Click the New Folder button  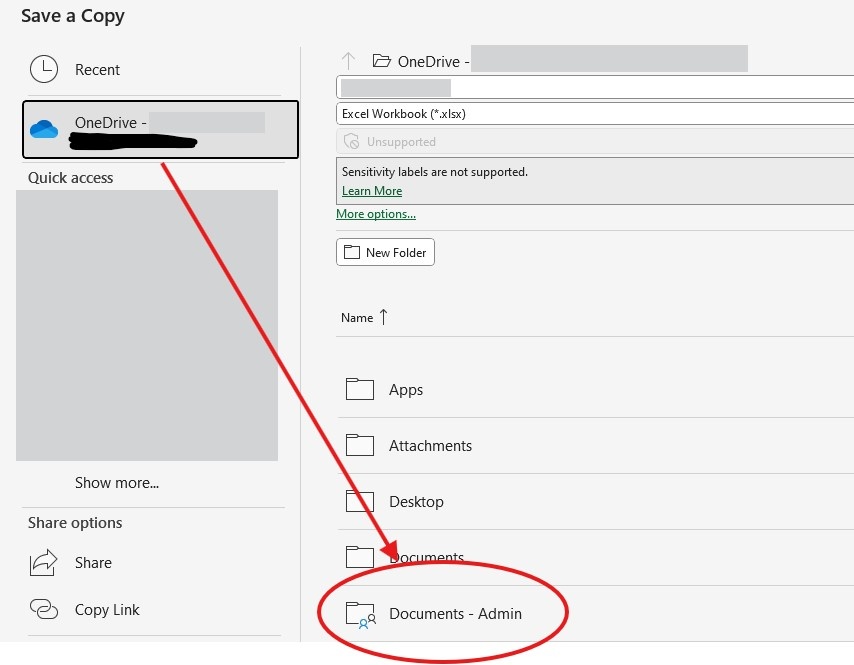click(385, 252)
